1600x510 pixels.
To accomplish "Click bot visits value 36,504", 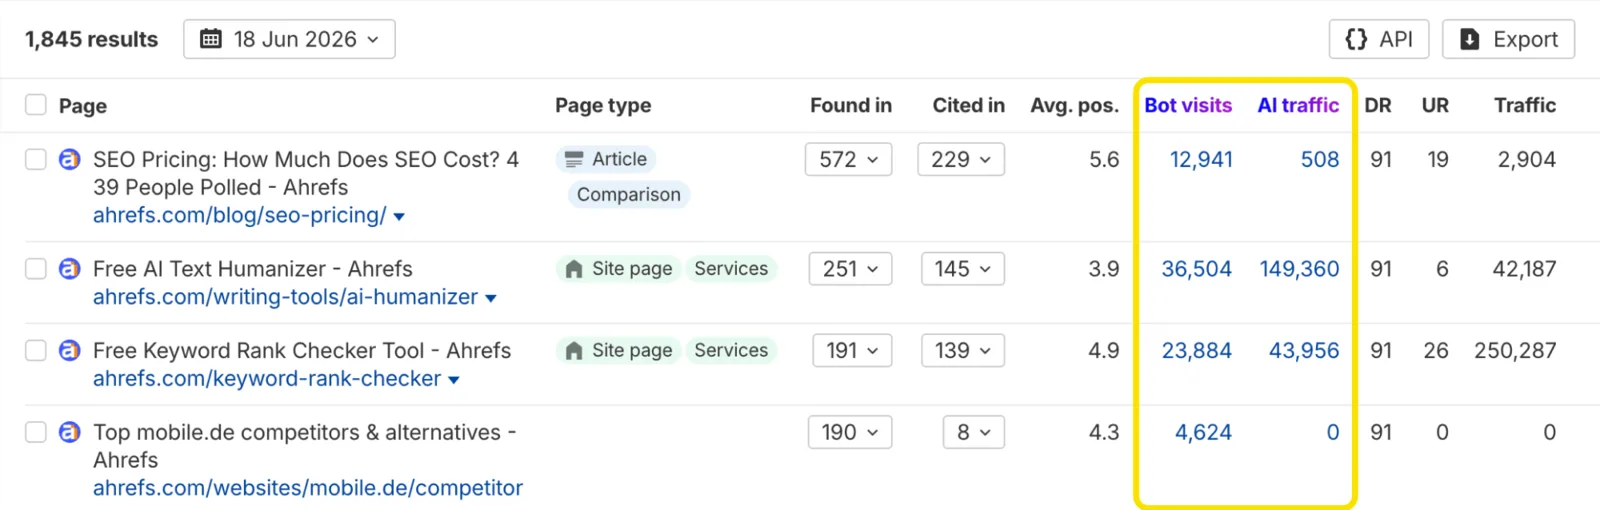I will (1197, 268).
